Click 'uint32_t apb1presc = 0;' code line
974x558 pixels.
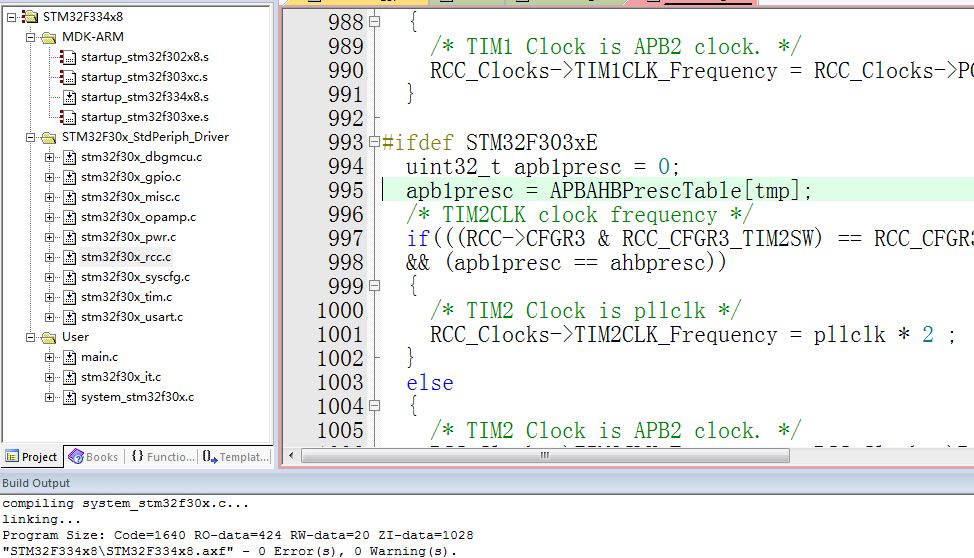point(542,167)
